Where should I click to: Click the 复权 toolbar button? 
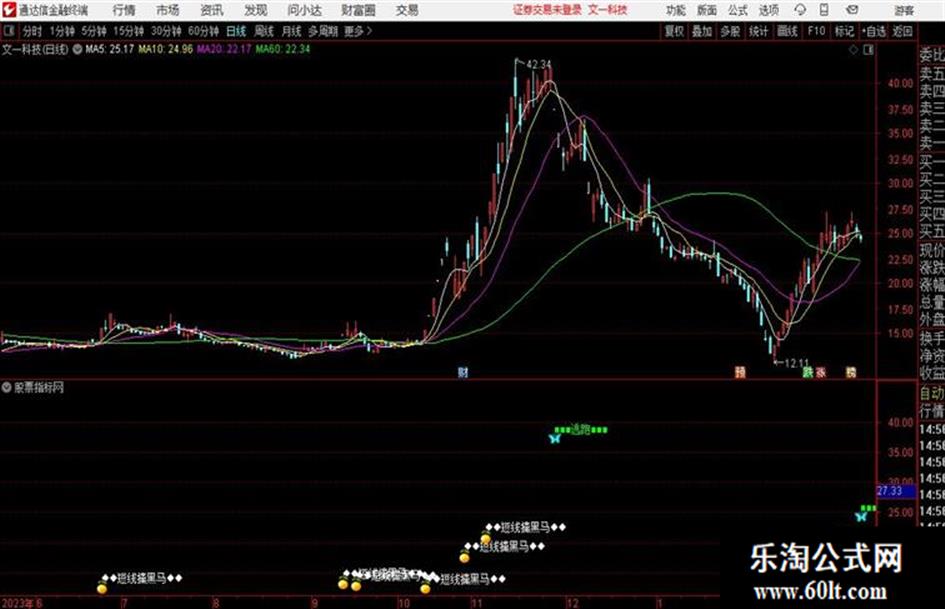coord(674,31)
